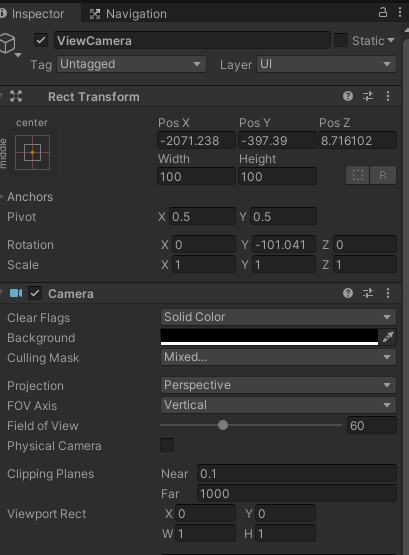Viewport: 409px width, 555px height.
Task: Open the Background color swatch picker
Action: tap(269, 337)
